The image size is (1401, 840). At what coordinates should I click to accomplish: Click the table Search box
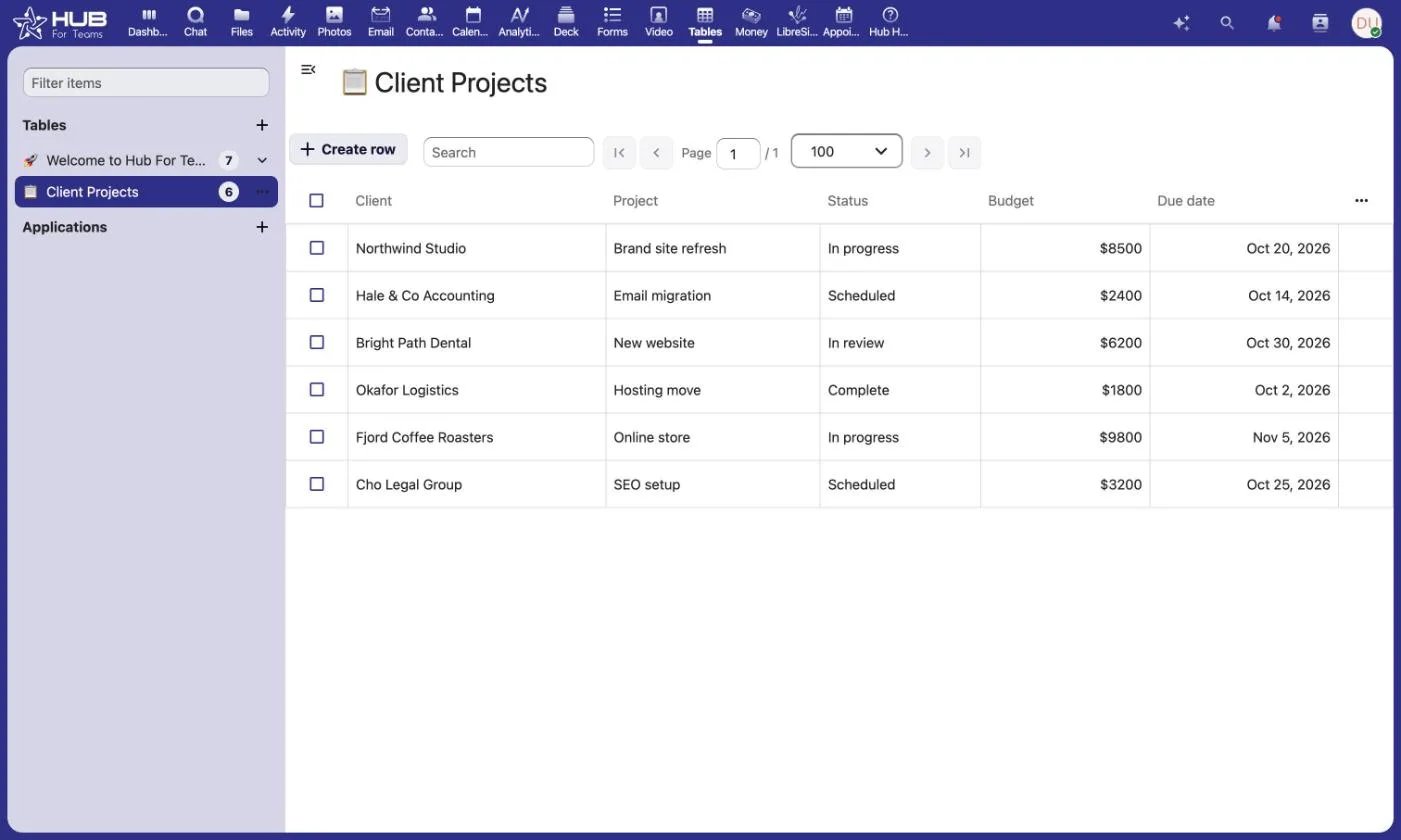[x=508, y=152]
